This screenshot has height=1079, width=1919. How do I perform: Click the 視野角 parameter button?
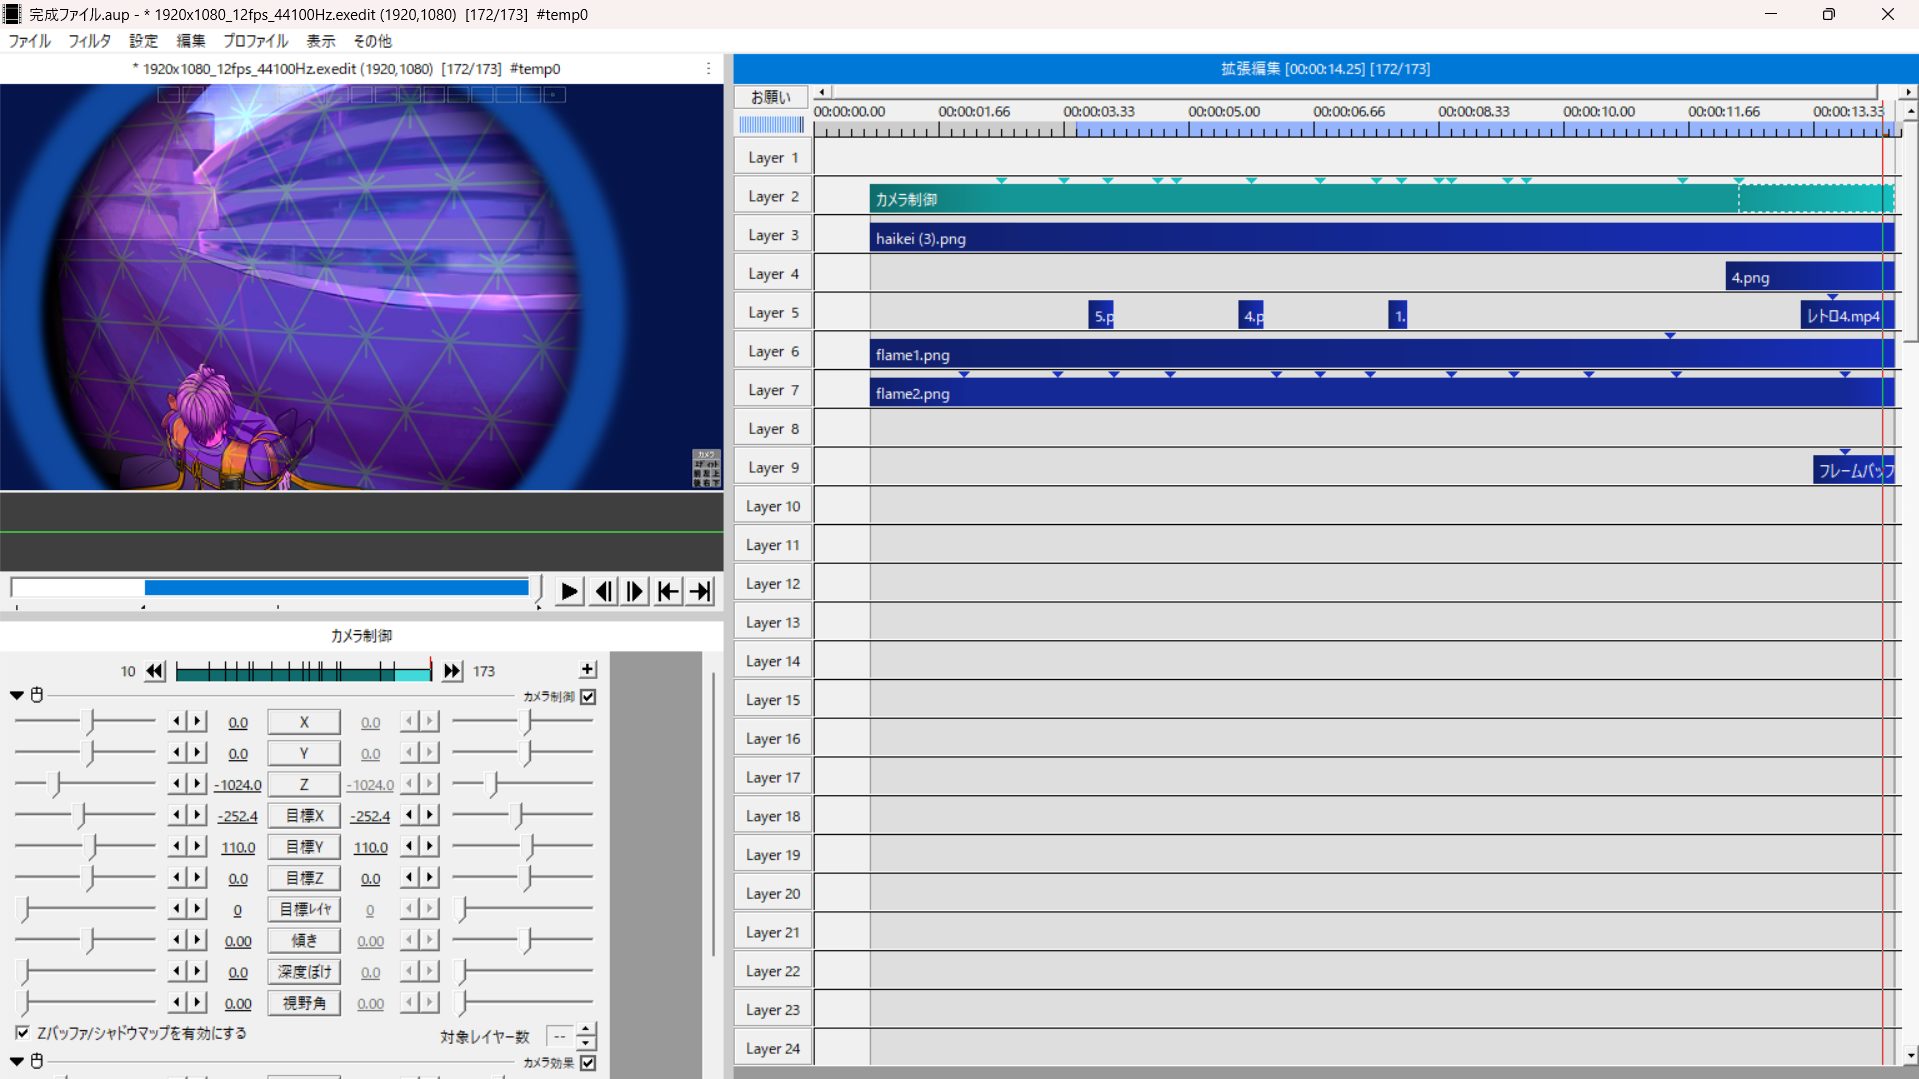tap(304, 1003)
